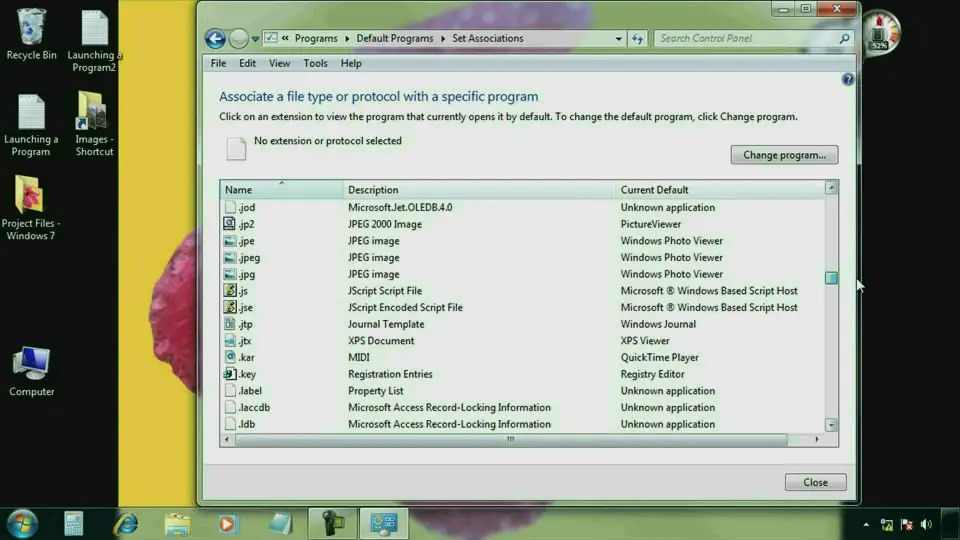960x540 pixels.
Task: Select the .js script icon
Action: [x=230, y=290]
